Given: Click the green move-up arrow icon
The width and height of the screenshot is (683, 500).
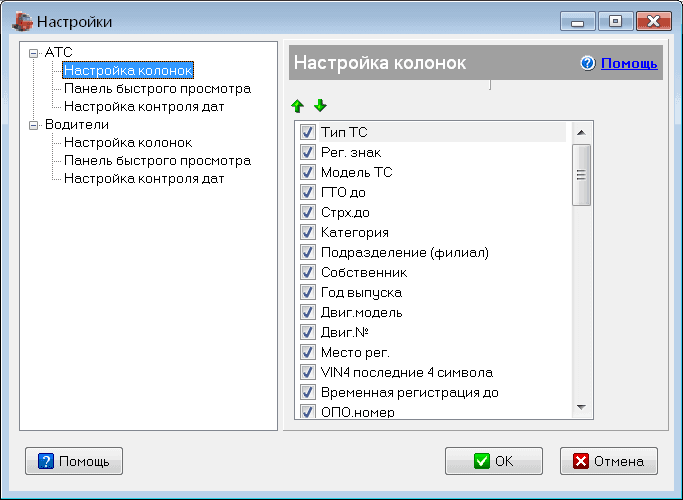Looking at the screenshot, I should [297, 106].
